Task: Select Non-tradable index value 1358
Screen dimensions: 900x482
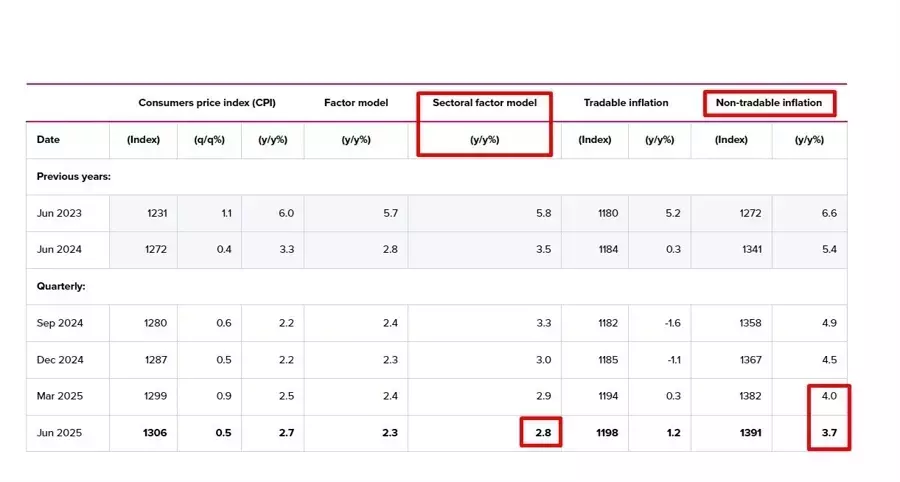Action: coord(750,322)
